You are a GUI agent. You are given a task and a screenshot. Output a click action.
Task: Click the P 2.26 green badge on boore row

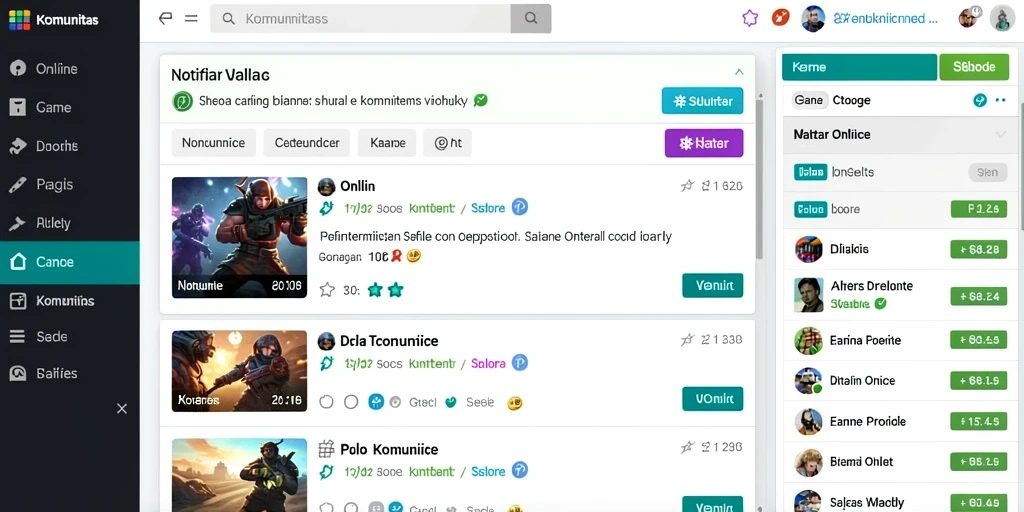[979, 209]
